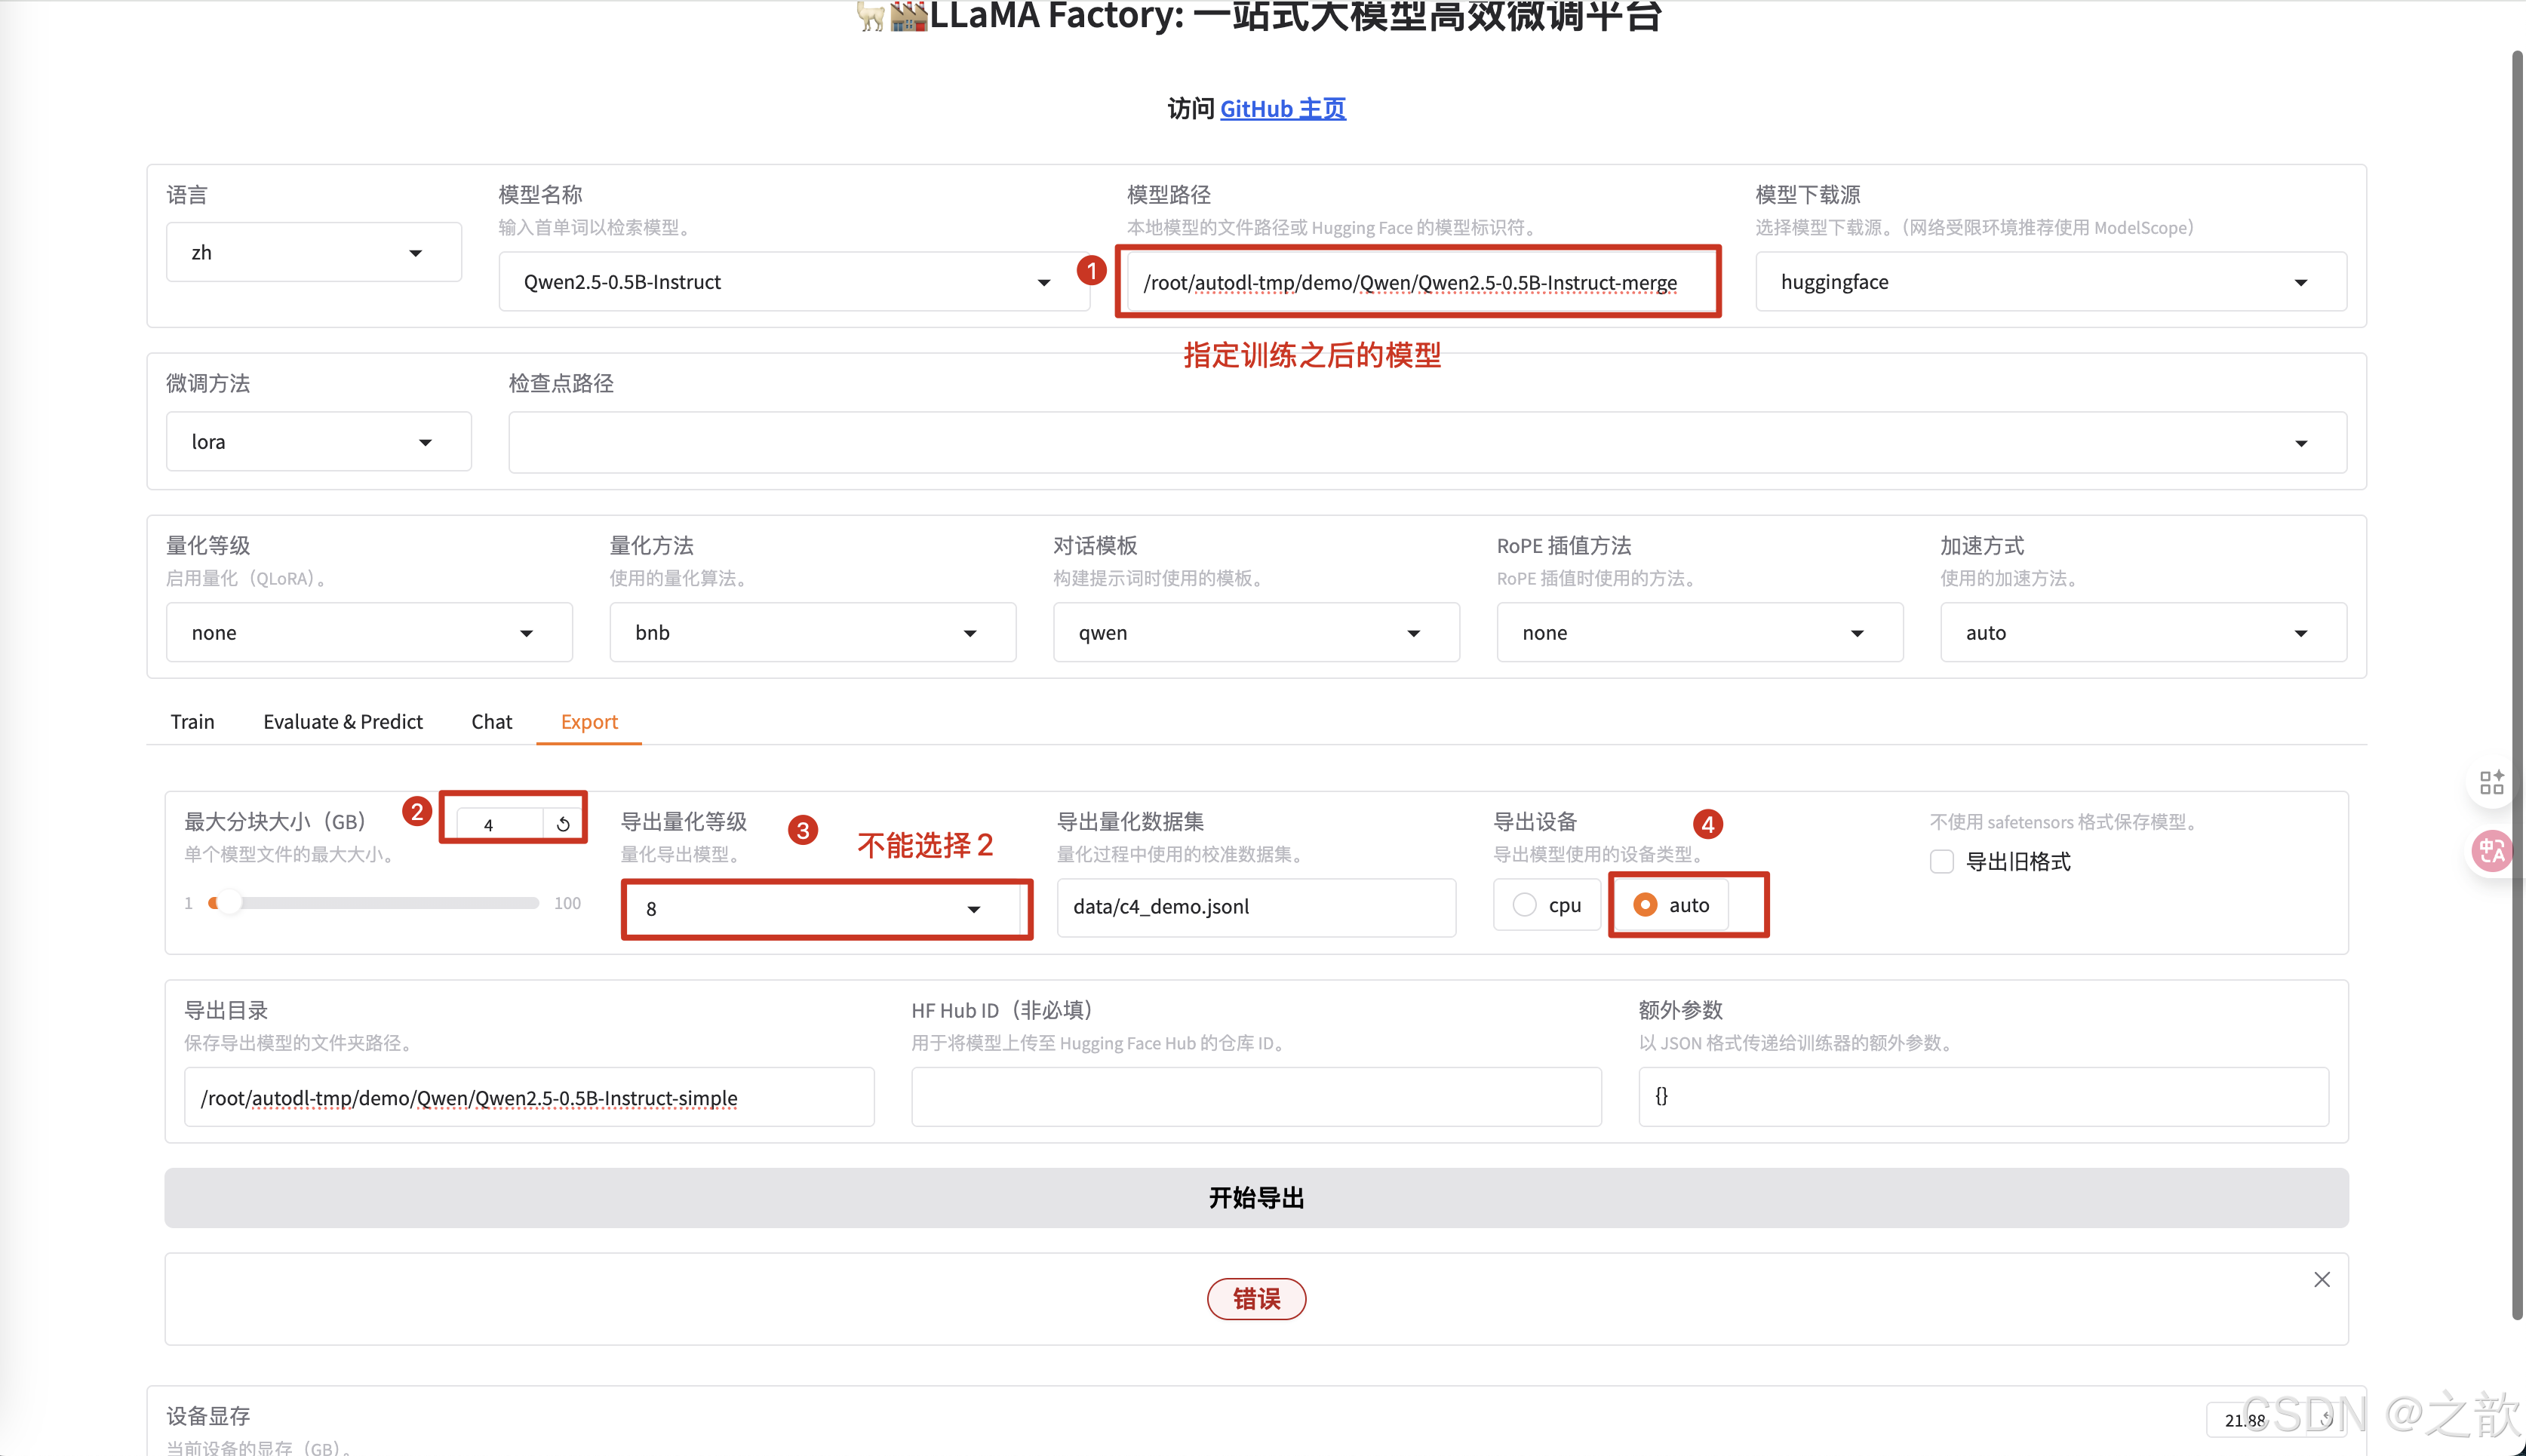Open the 语言 zh dropdown
This screenshot has height=1456, width=2526.
tap(314, 252)
